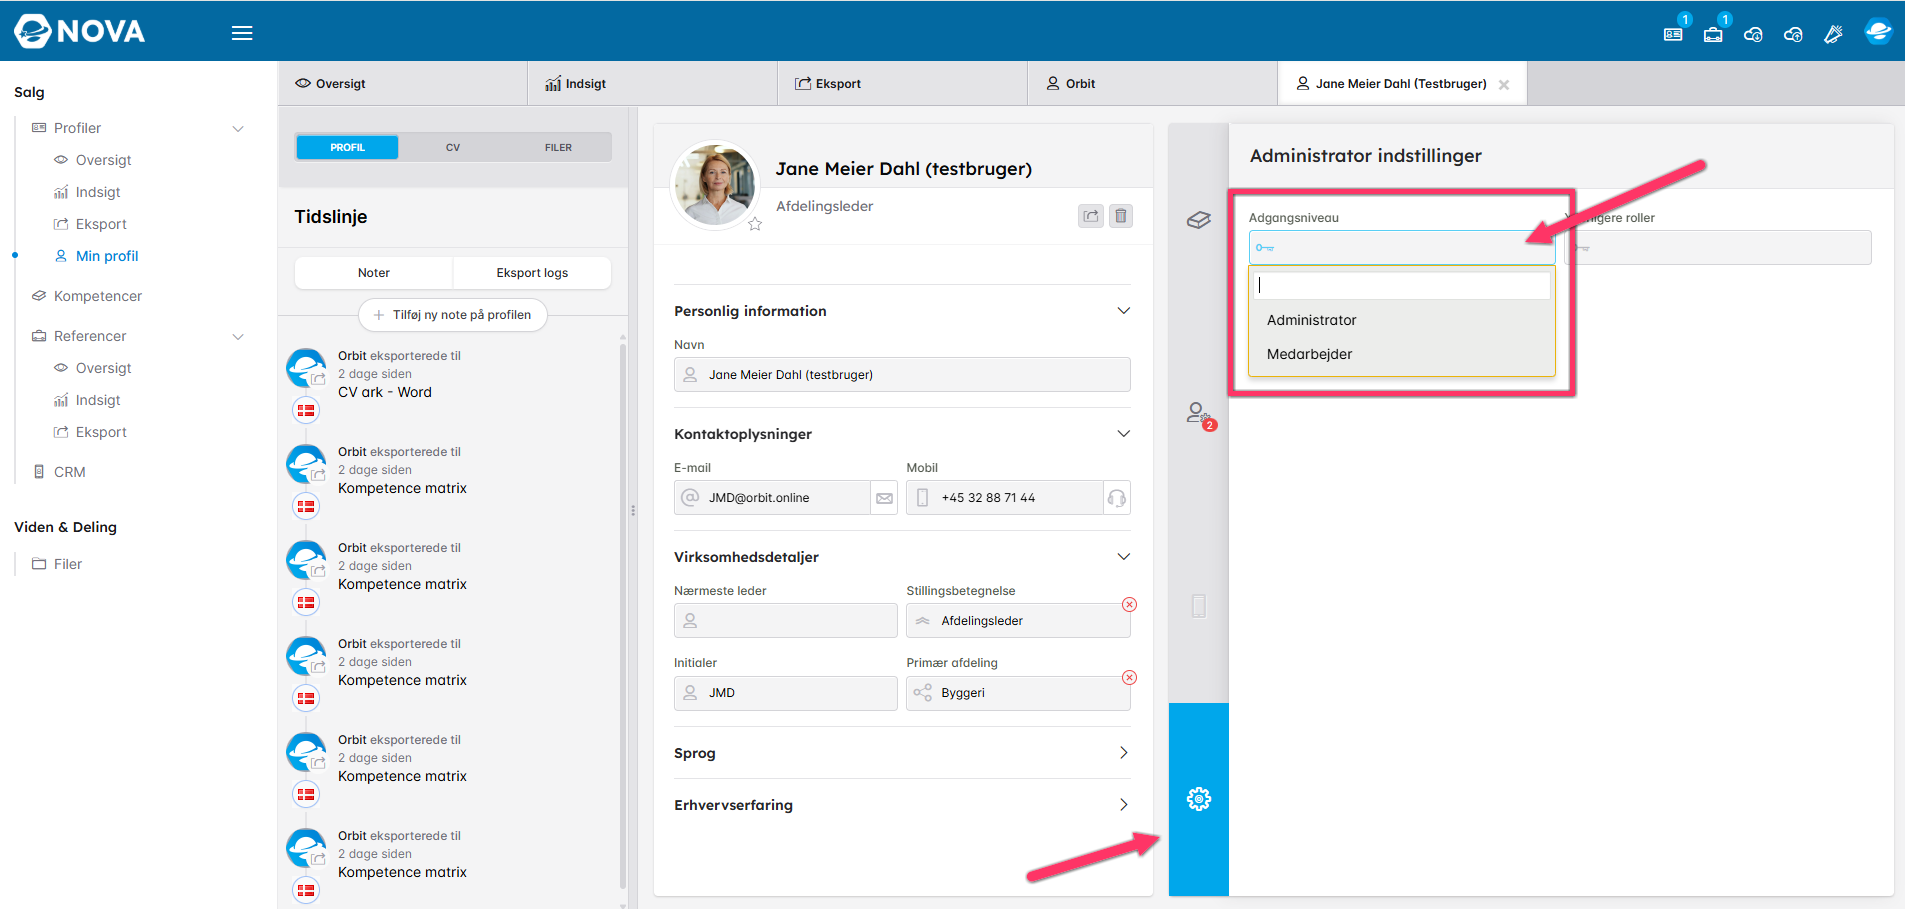Click the envelope icon in E-mail field
Image resolution: width=1905 pixels, height=909 pixels.
pyautogui.click(x=884, y=498)
